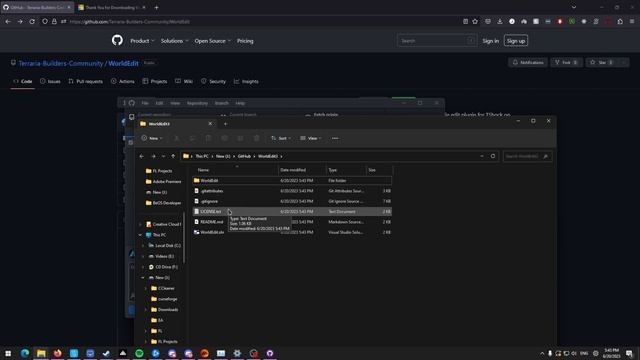
Task: Star the WorldEdit repository
Action: 602,62
